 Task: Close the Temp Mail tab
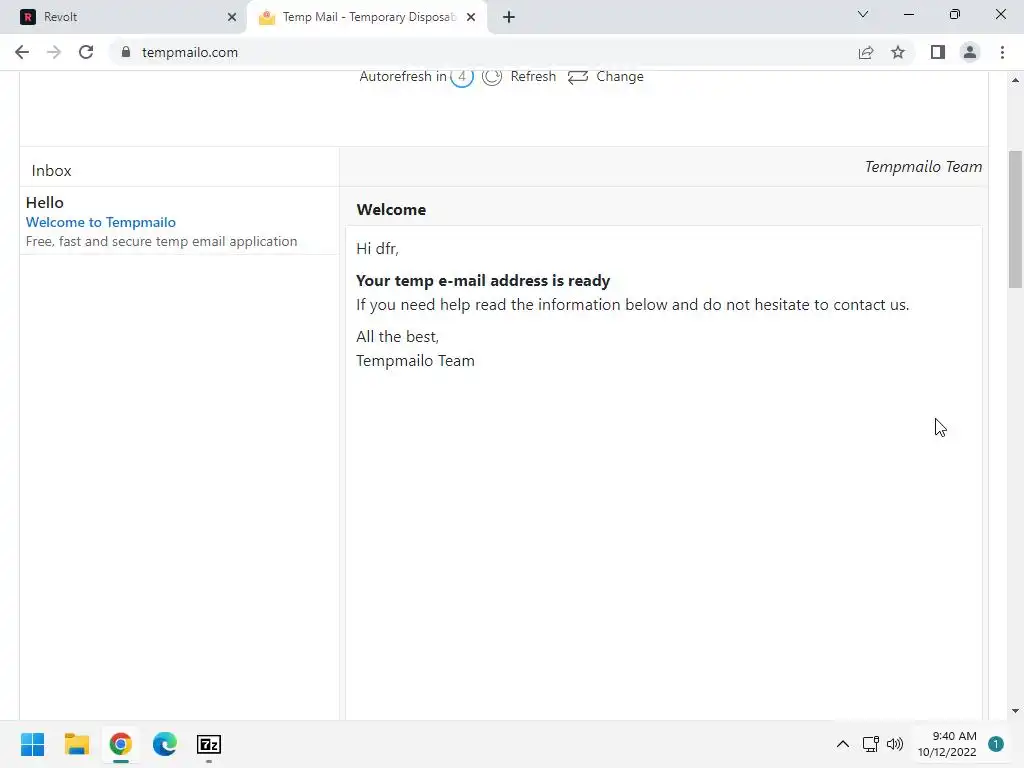tap(471, 17)
